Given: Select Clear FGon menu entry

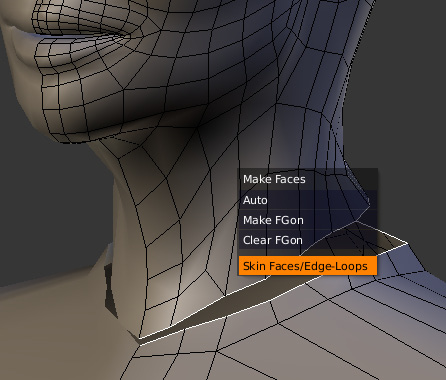Looking at the screenshot, I should click(x=308, y=240).
